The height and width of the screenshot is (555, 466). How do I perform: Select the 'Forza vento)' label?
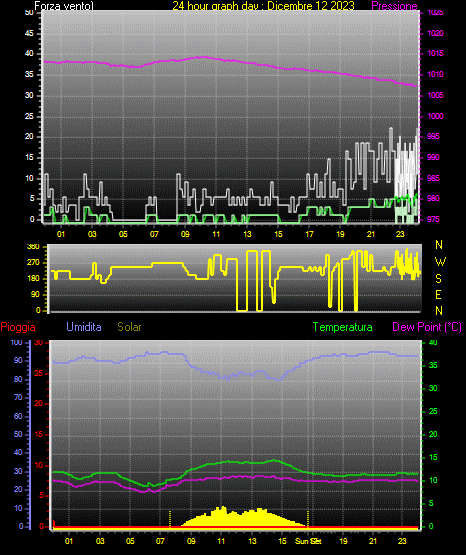tap(64, 6)
